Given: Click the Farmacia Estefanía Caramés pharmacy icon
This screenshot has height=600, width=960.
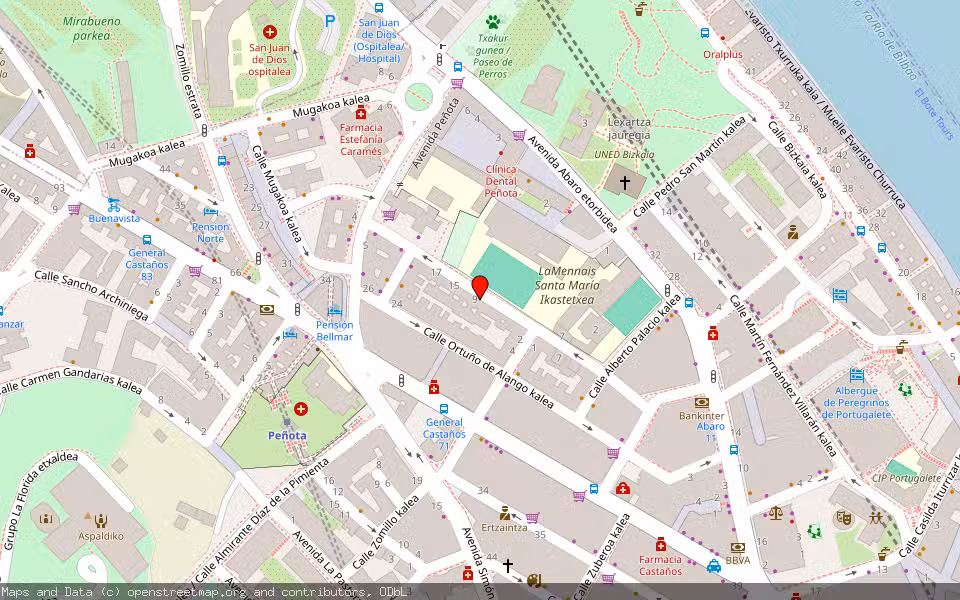Looking at the screenshot, I should click(x=361, y=112).
